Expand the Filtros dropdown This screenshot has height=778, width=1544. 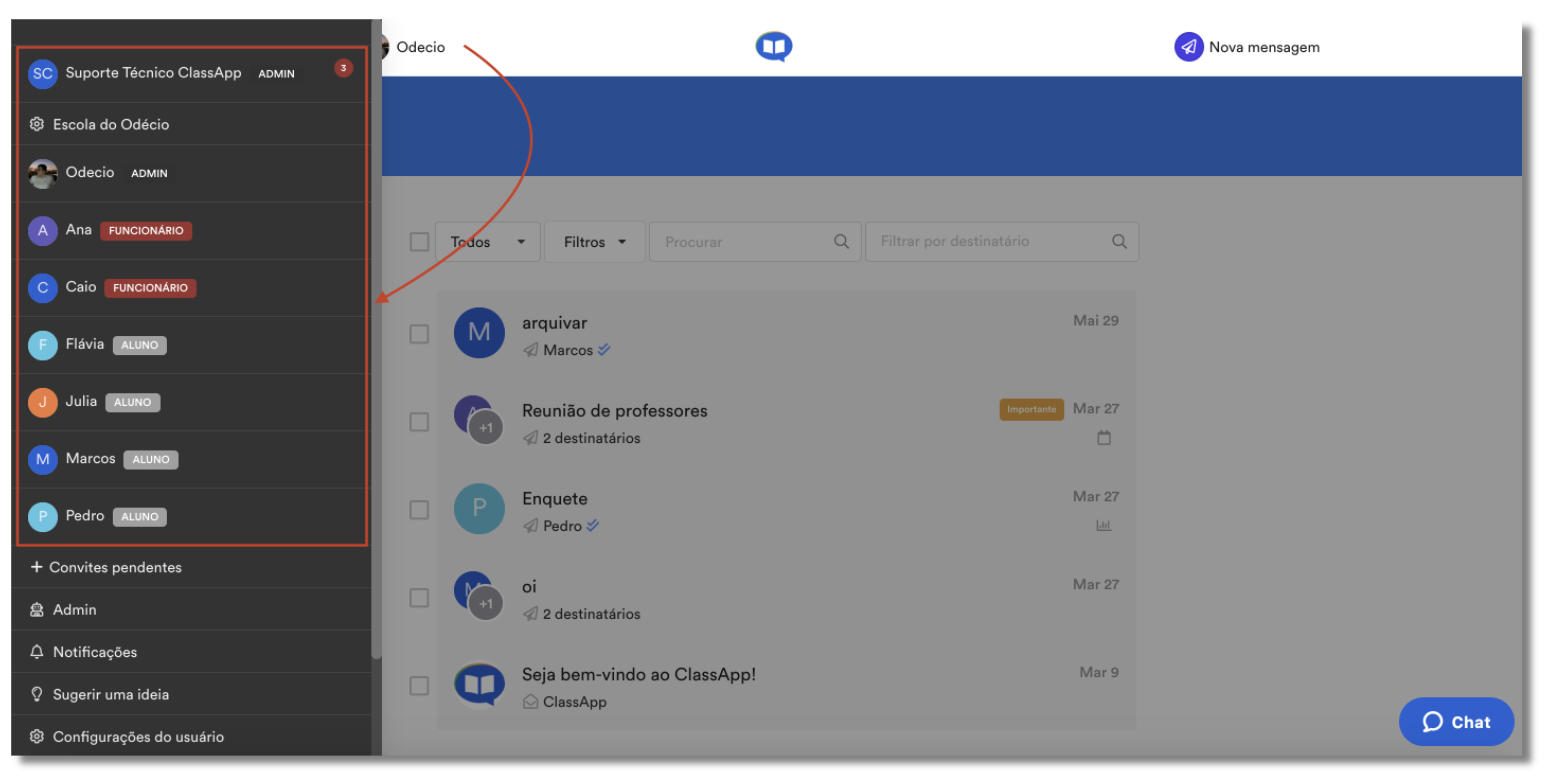click(595, 242)
